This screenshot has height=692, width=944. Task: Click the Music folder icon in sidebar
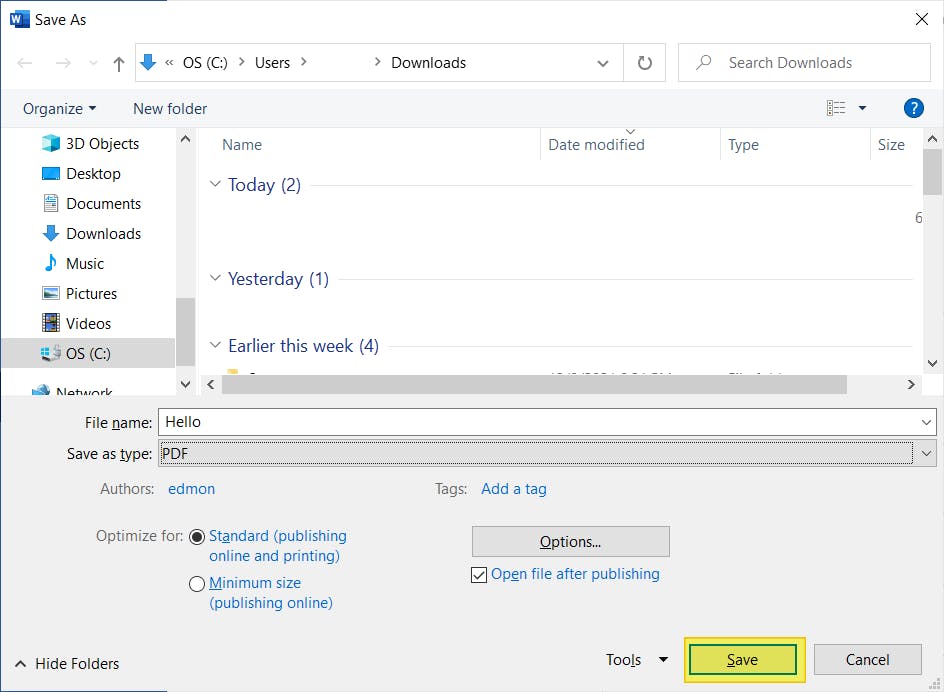(51, 264)
